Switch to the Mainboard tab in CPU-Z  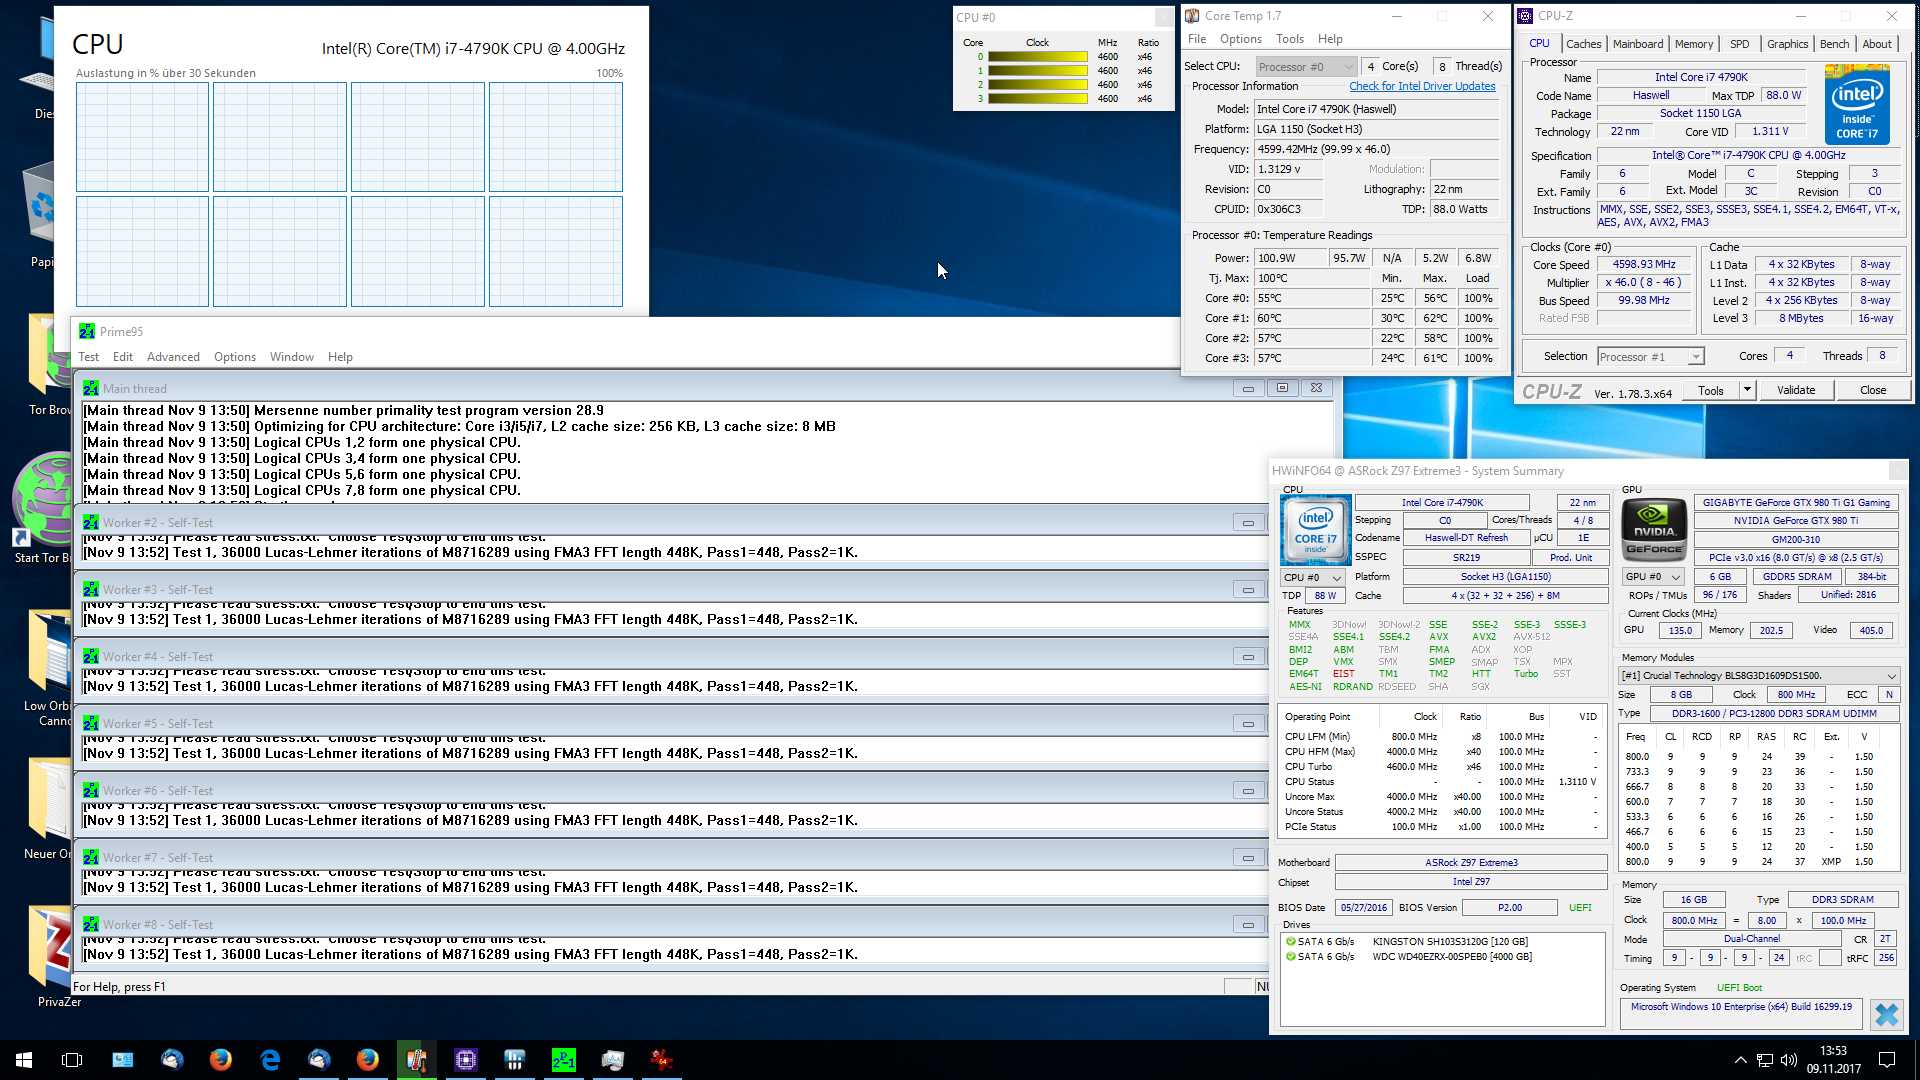pos(1638,44)
